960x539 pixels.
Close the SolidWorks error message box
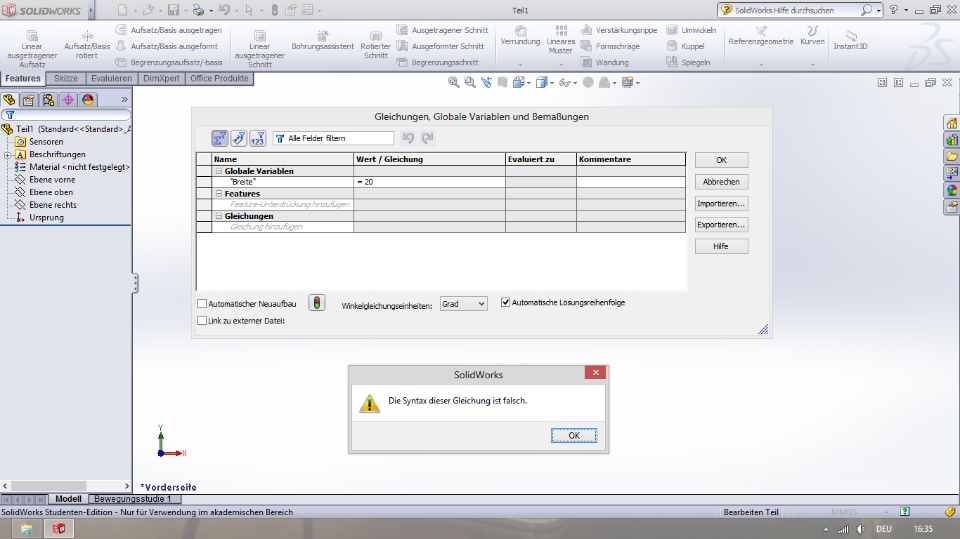(x=595, y=372)
